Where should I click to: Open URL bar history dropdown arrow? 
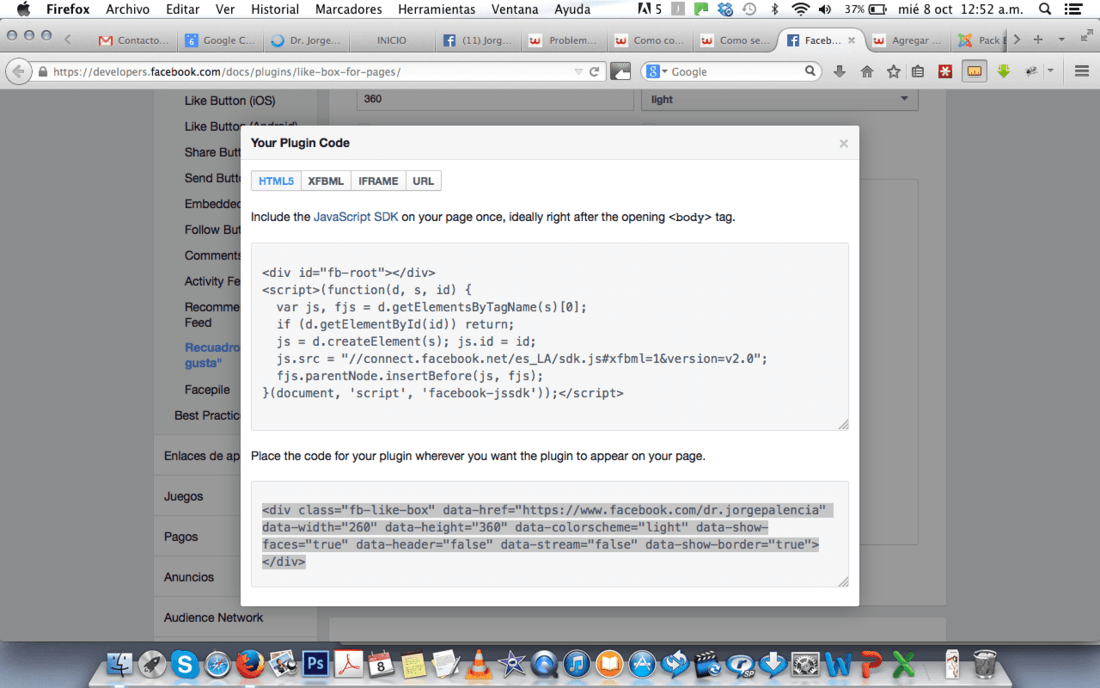578,72
